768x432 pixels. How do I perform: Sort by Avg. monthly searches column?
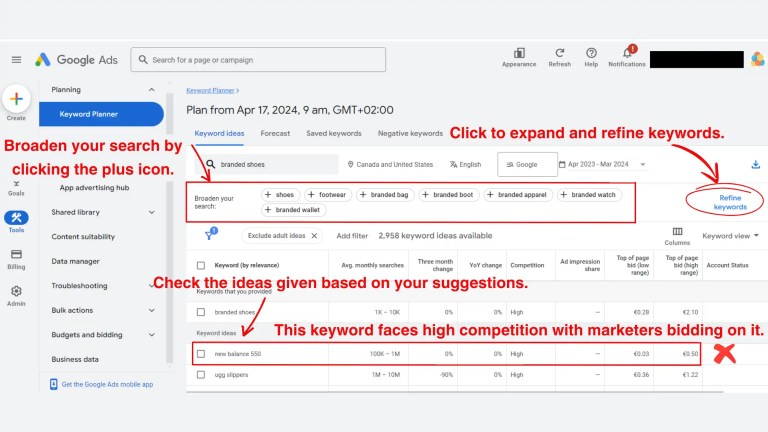coord(372,265)
